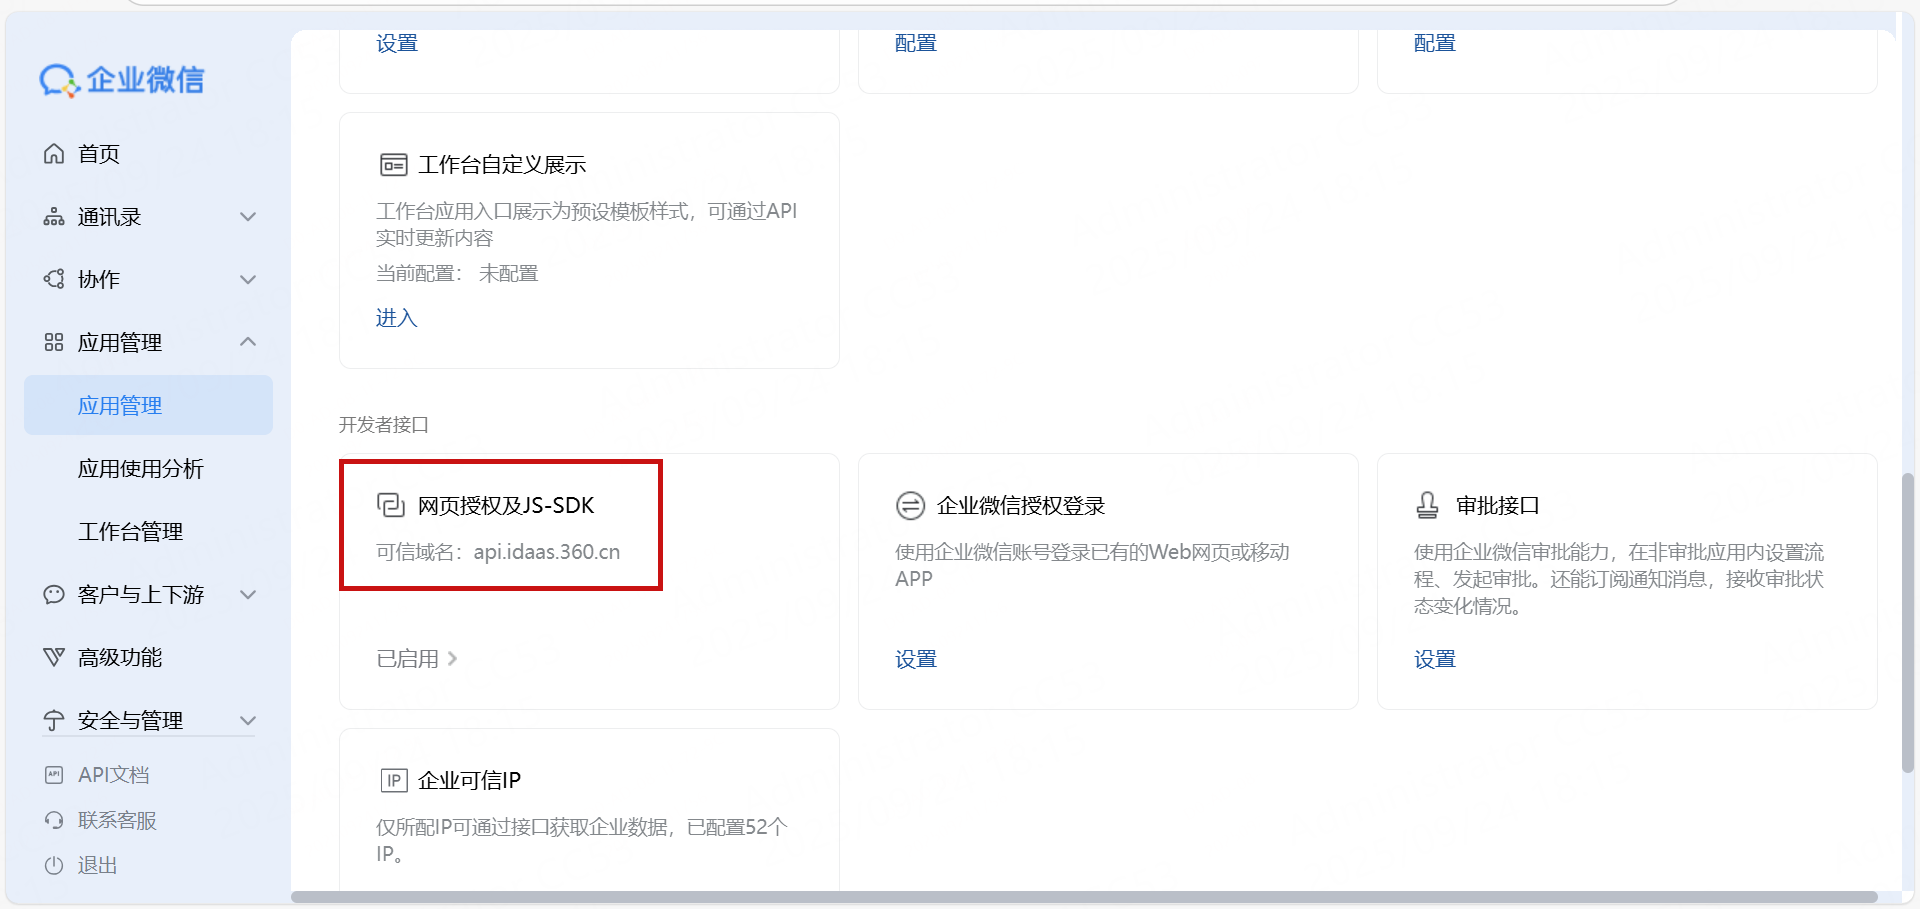Collapse the 应用管理 section chevron
Screen dimensions: 1920x909
pos(248,342)
